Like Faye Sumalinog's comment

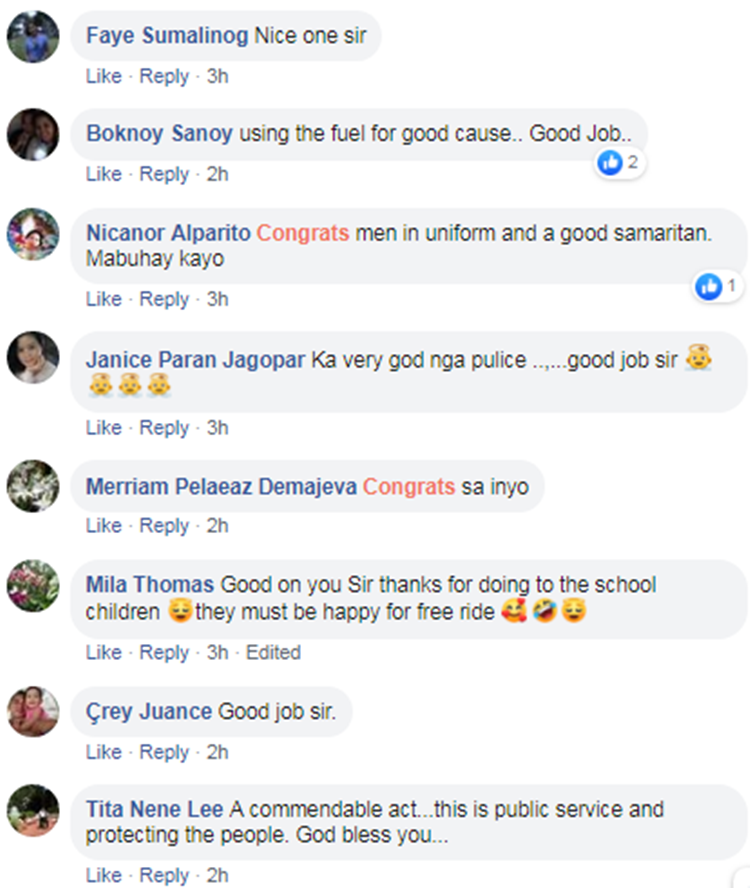pyautogui.click(x=103, y=76)
